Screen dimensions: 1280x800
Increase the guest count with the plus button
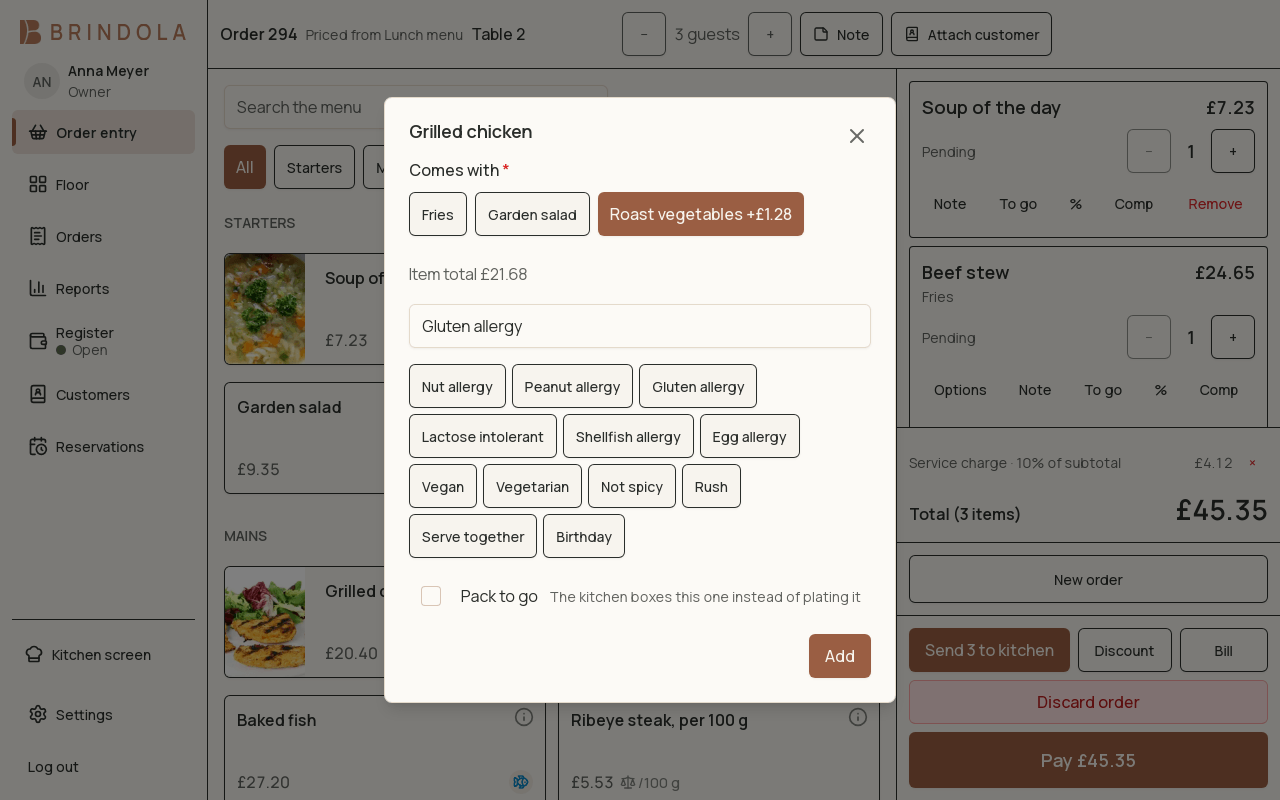coord(770,34)
